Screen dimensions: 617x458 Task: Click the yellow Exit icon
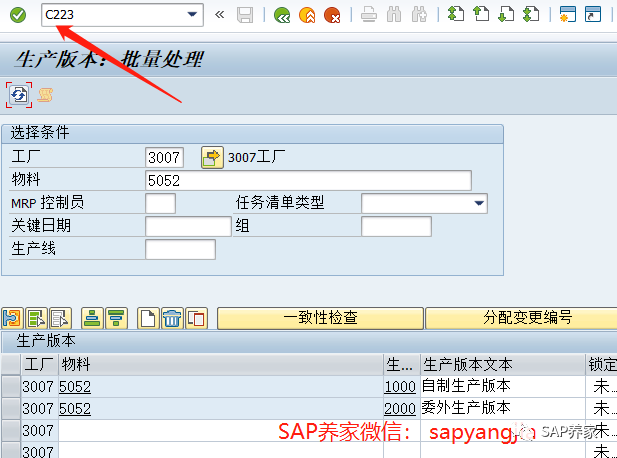click(x=307, y=15)
